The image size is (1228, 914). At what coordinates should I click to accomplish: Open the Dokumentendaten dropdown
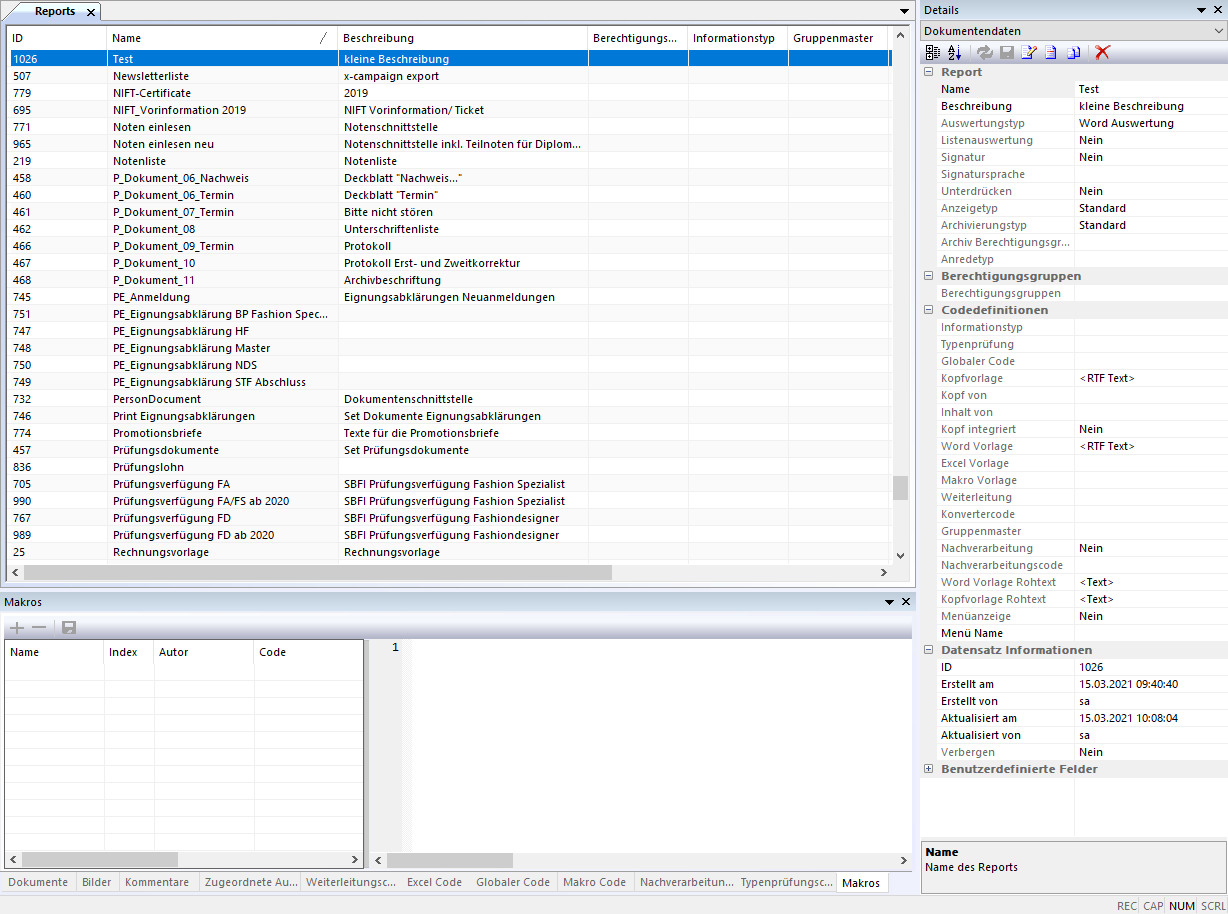(1217, 31)
